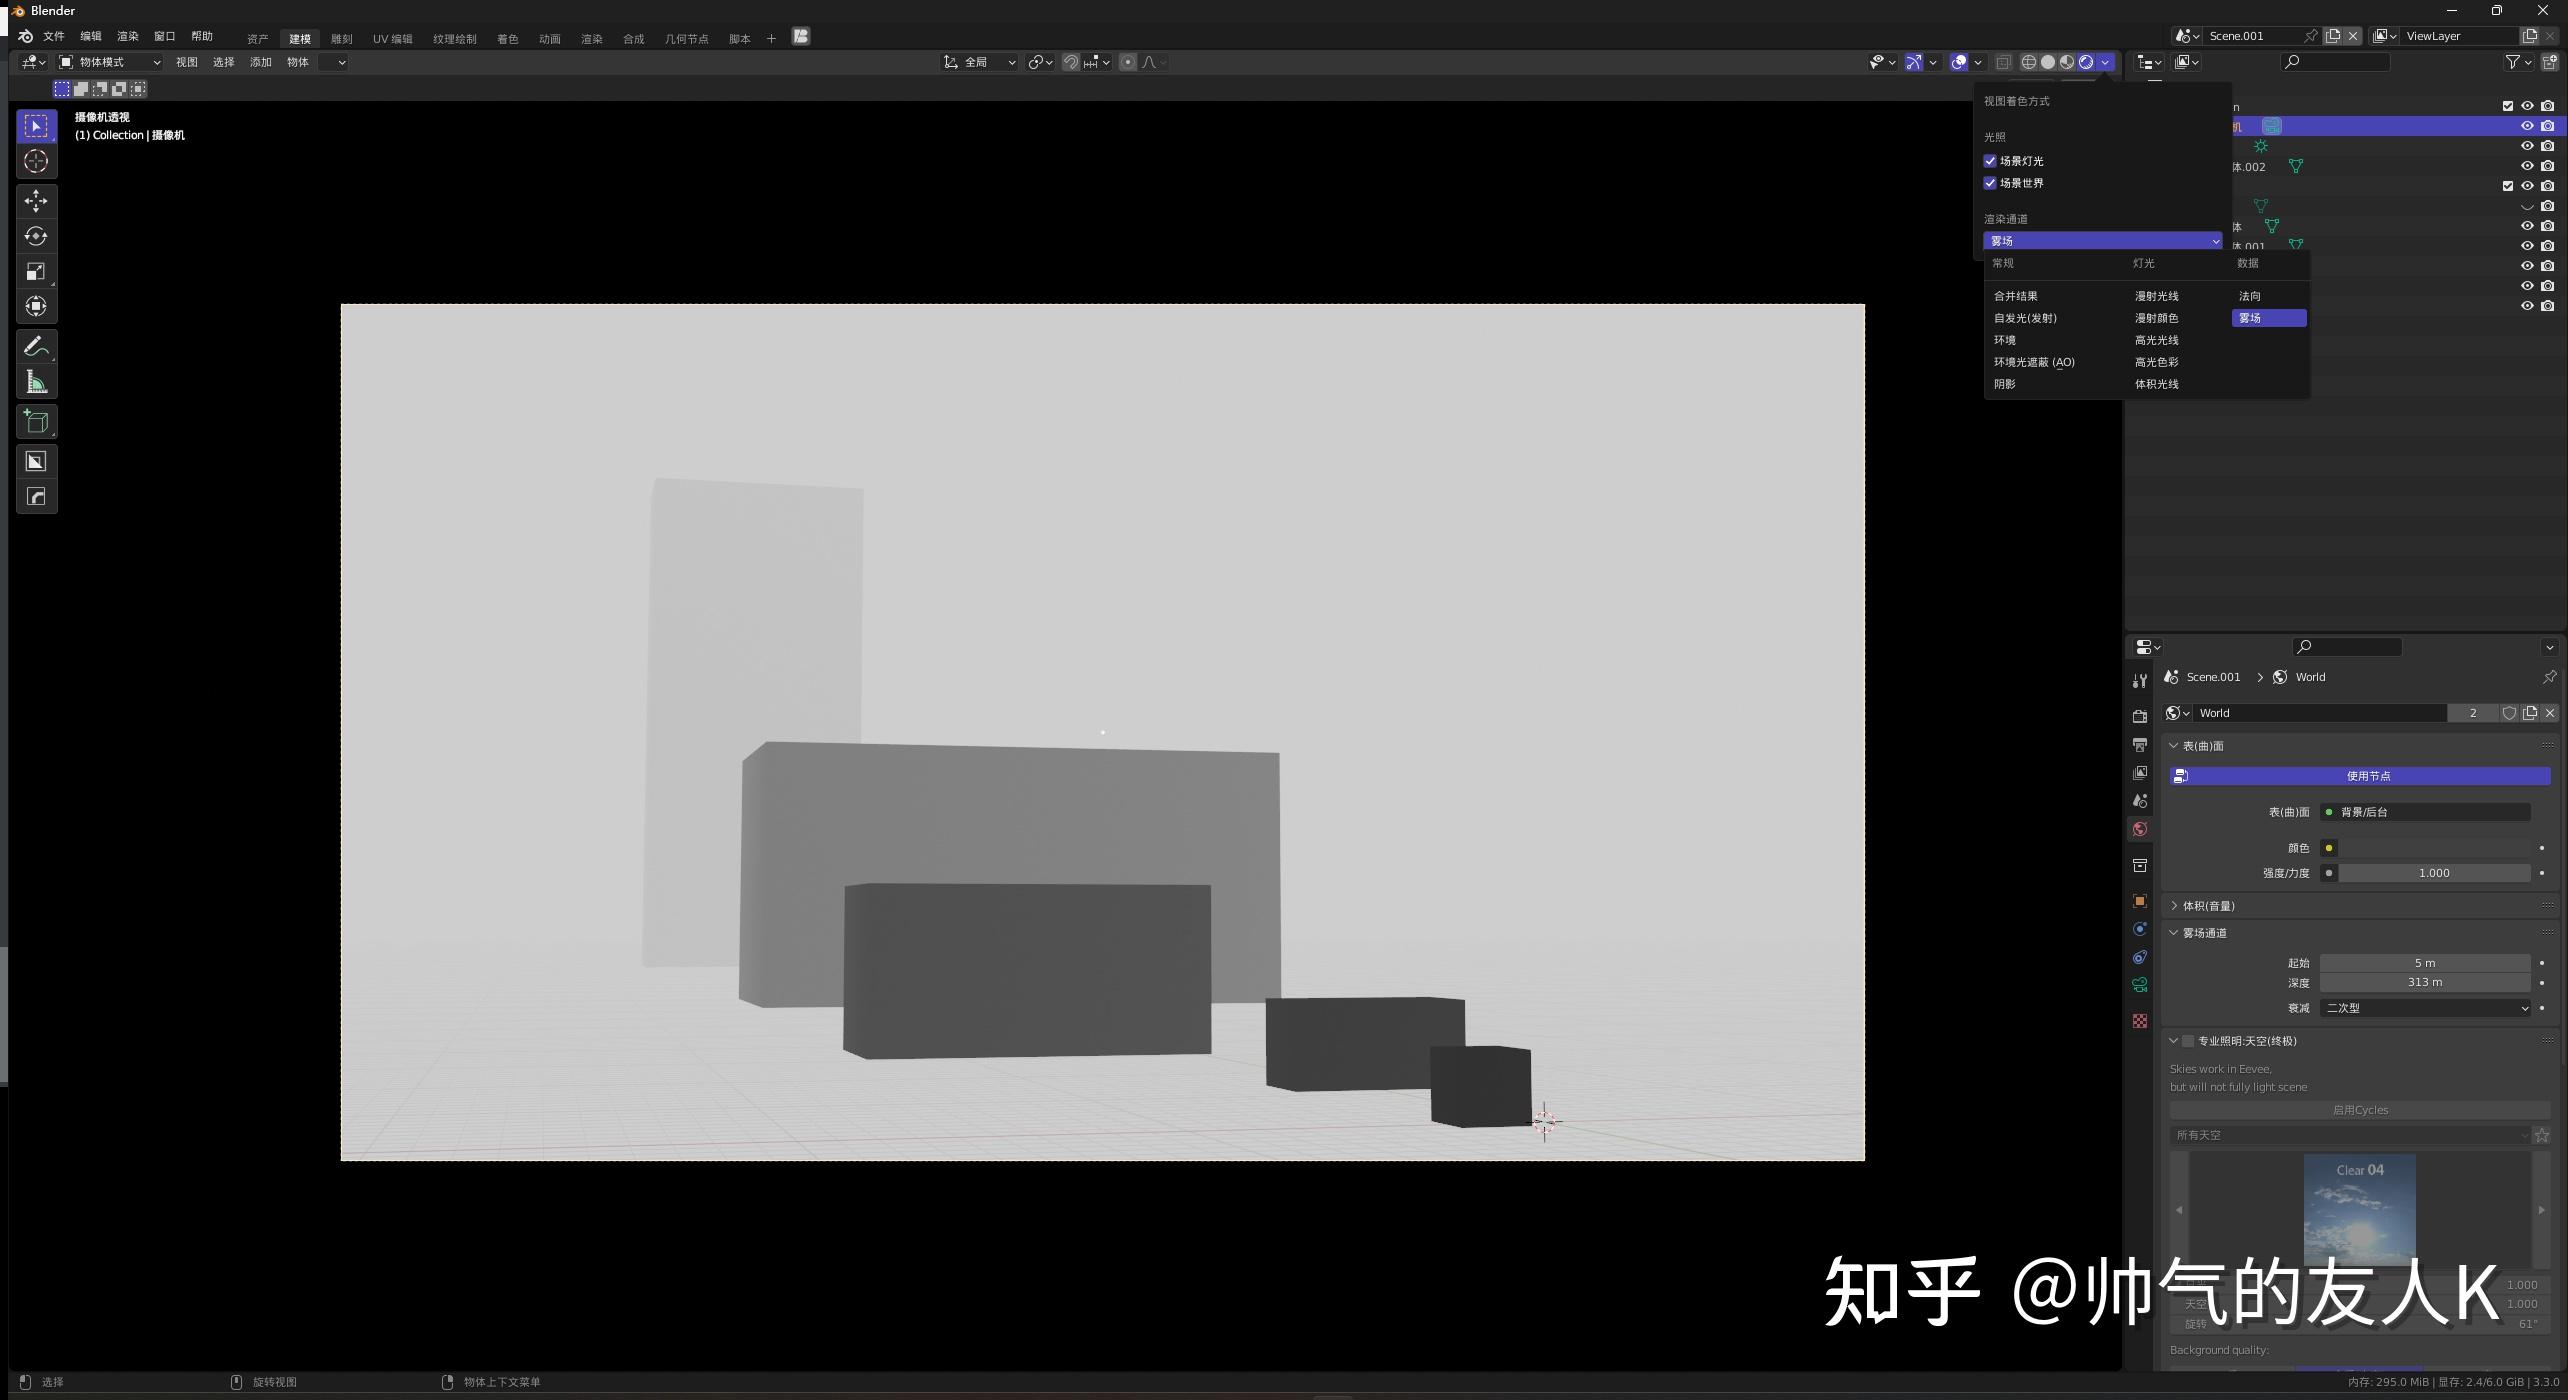Screen dimensions: 2568x1400
Task: Hide the selected camera in viewport
Action: pos(2527,126)
